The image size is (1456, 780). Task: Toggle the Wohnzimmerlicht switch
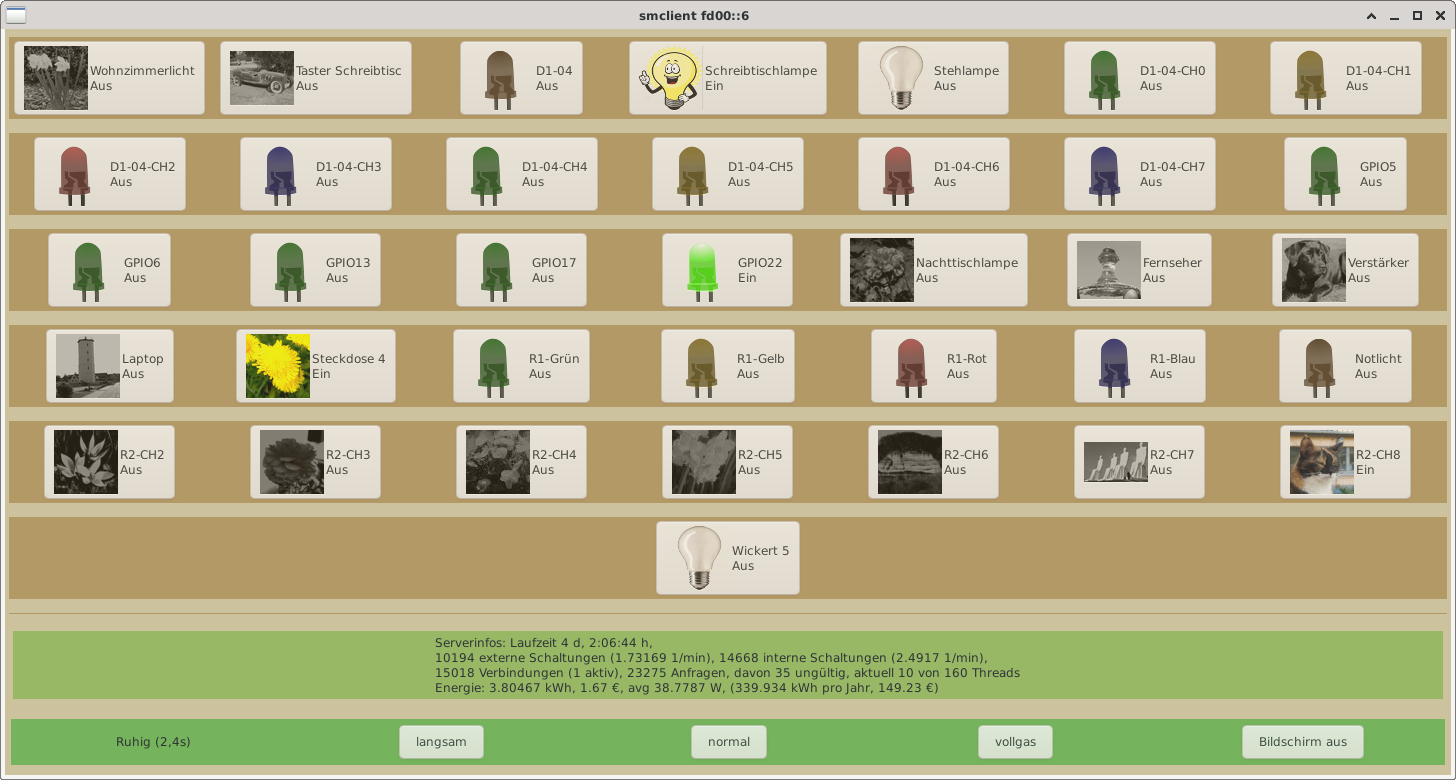tap(109, 78)
